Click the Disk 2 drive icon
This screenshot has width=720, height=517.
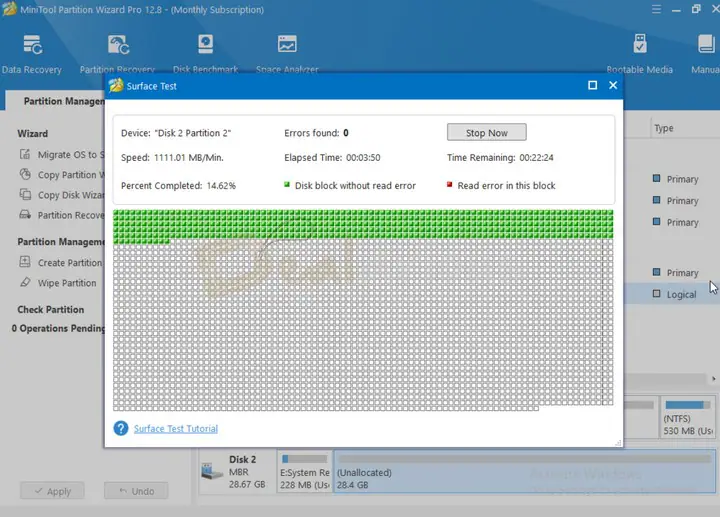click(212, 471)
